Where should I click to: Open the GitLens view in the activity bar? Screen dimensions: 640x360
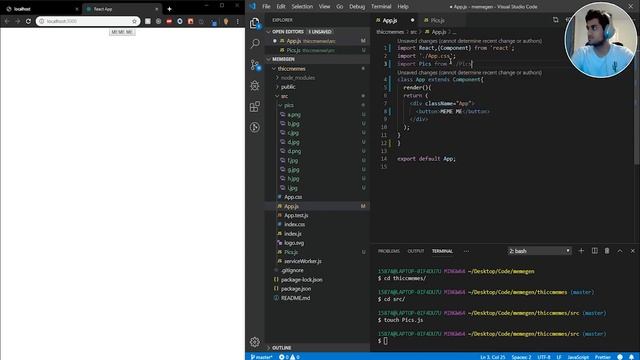pyautogui.click(x=255, y=127)
